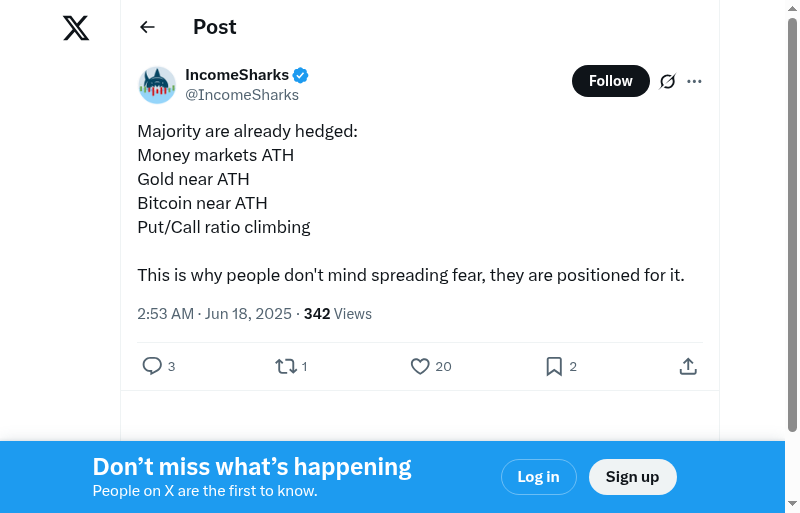Screen dimensions: 800x513
Task: Click the Grok circle-slash icon
Action: pyautogui.click(x=668, y=81)
